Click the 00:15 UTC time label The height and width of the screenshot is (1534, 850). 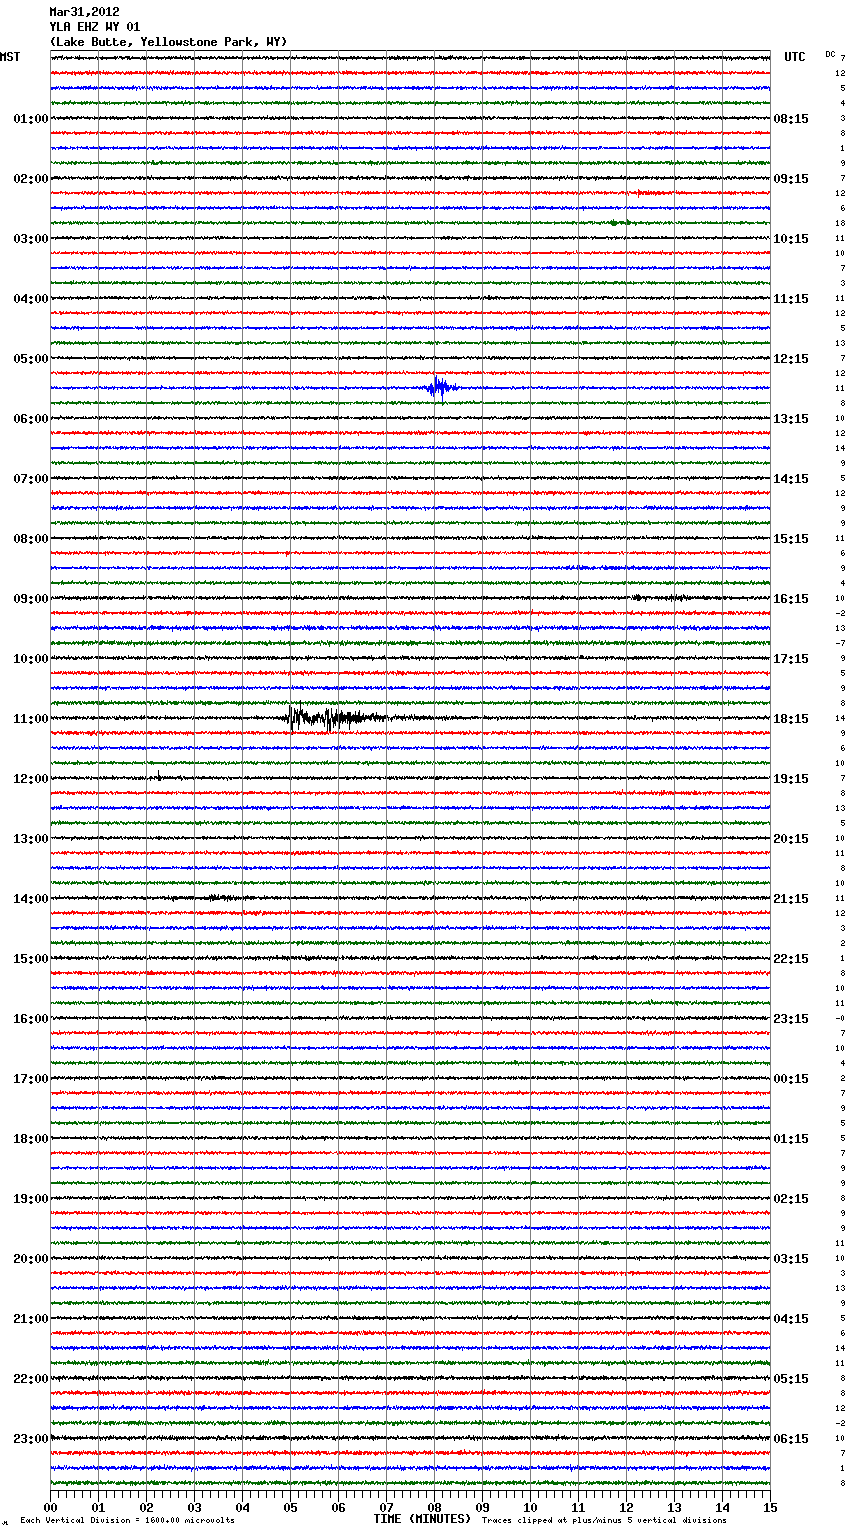click(791, 1079)
